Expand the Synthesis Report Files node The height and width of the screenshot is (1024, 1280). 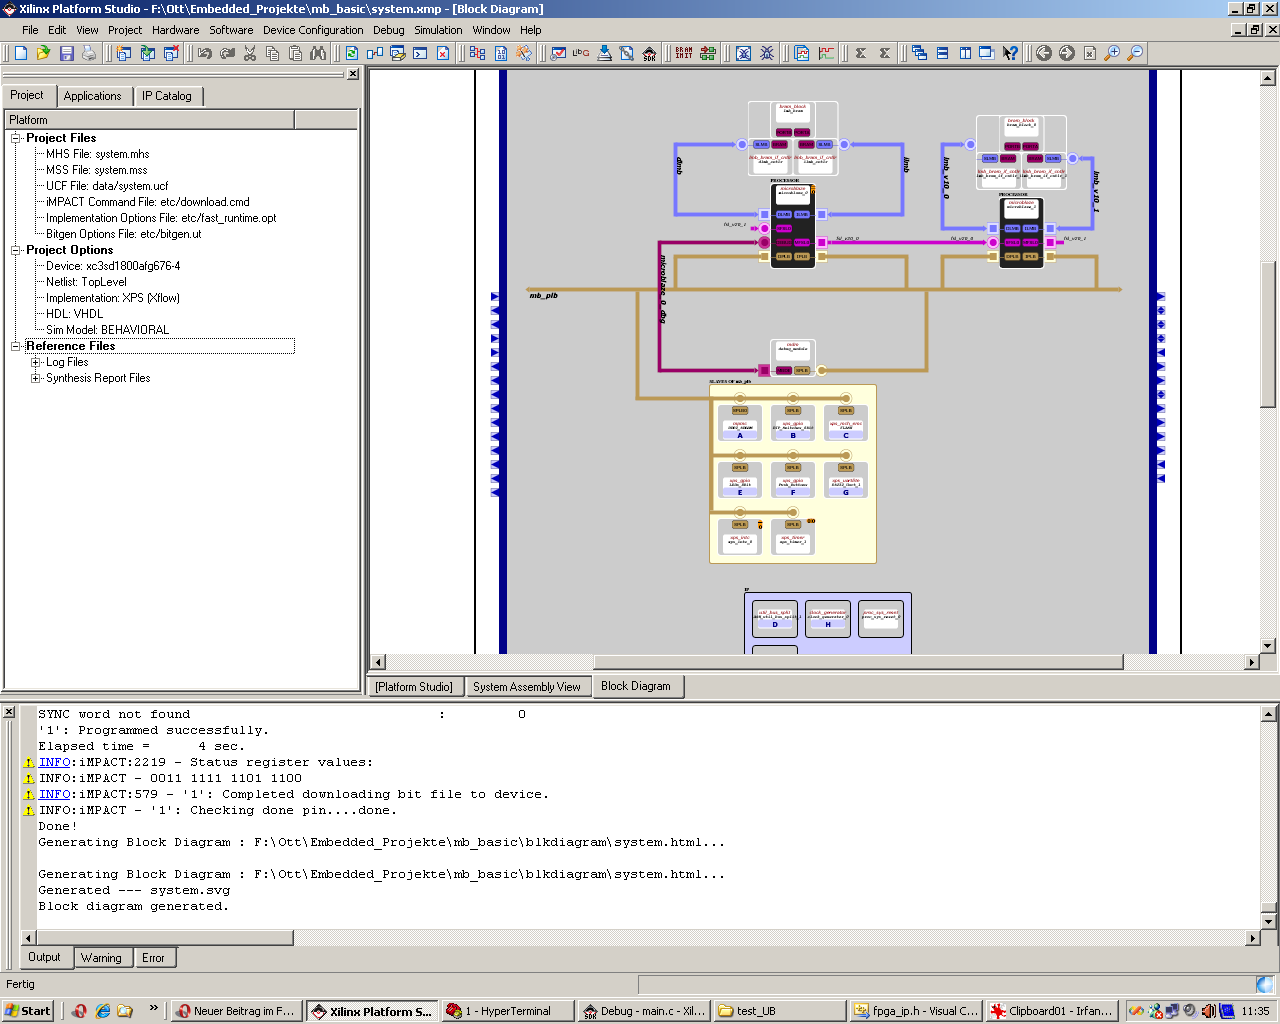click(x=36, y=378)
